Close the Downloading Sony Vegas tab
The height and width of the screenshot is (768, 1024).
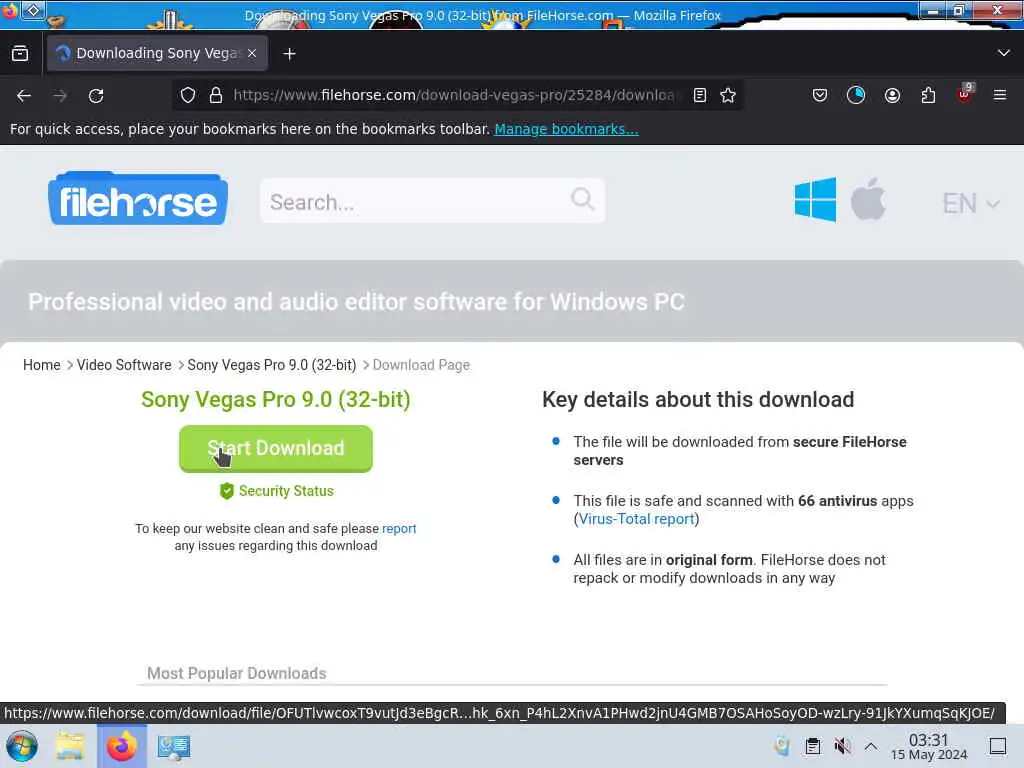tap(252, 54)
